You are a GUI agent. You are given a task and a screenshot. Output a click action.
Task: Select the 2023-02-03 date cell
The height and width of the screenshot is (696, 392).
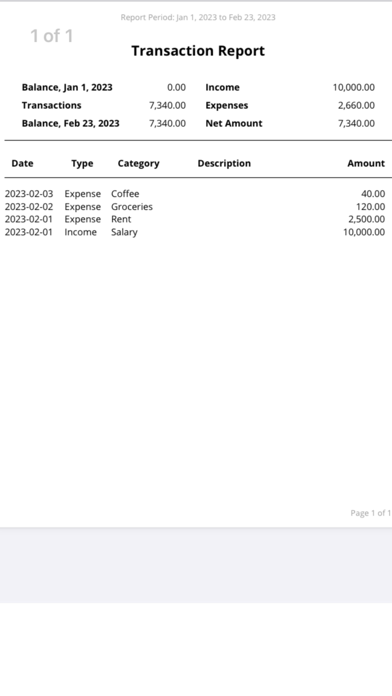pyautogui.click(x=29, y=194)
